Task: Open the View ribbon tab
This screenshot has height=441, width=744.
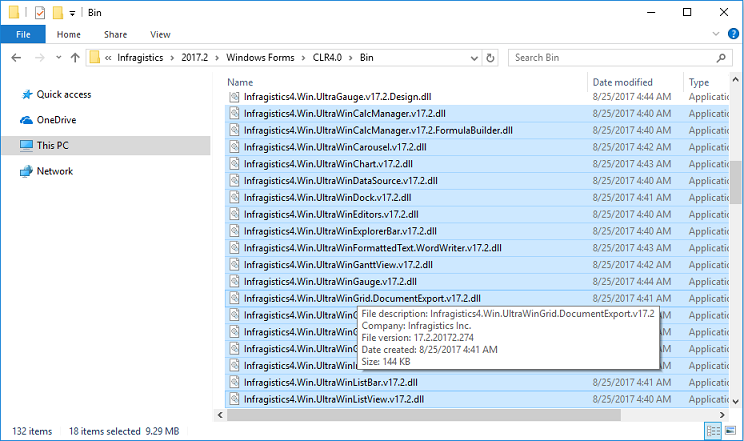Action: (160, 34)
